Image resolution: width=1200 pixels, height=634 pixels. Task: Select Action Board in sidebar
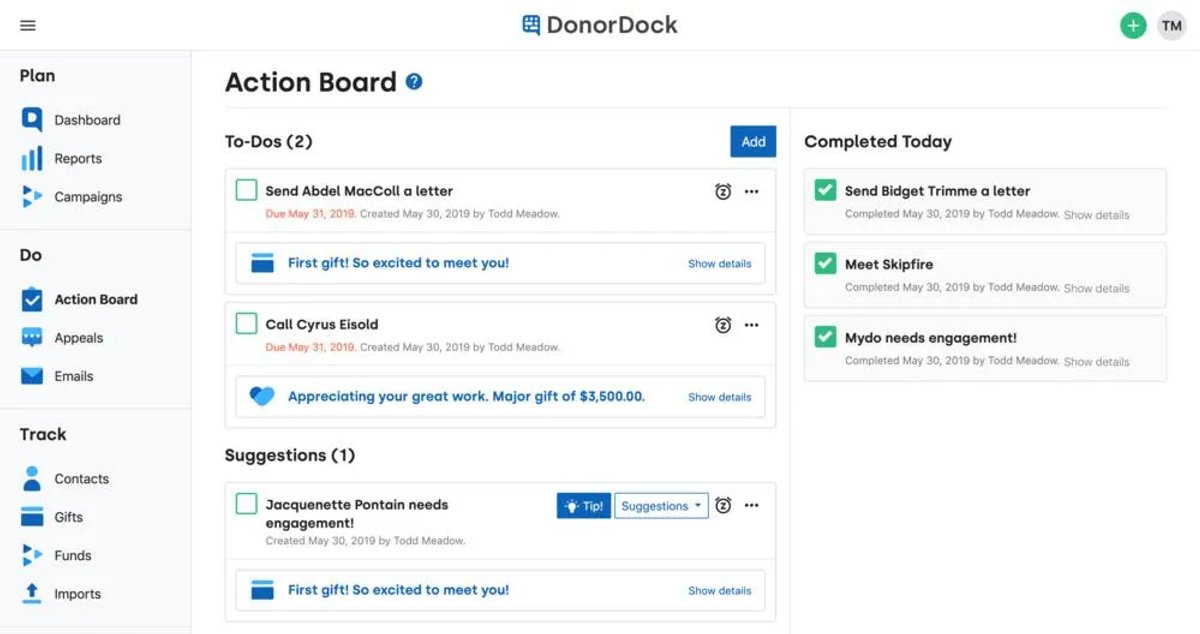[96, 299]
